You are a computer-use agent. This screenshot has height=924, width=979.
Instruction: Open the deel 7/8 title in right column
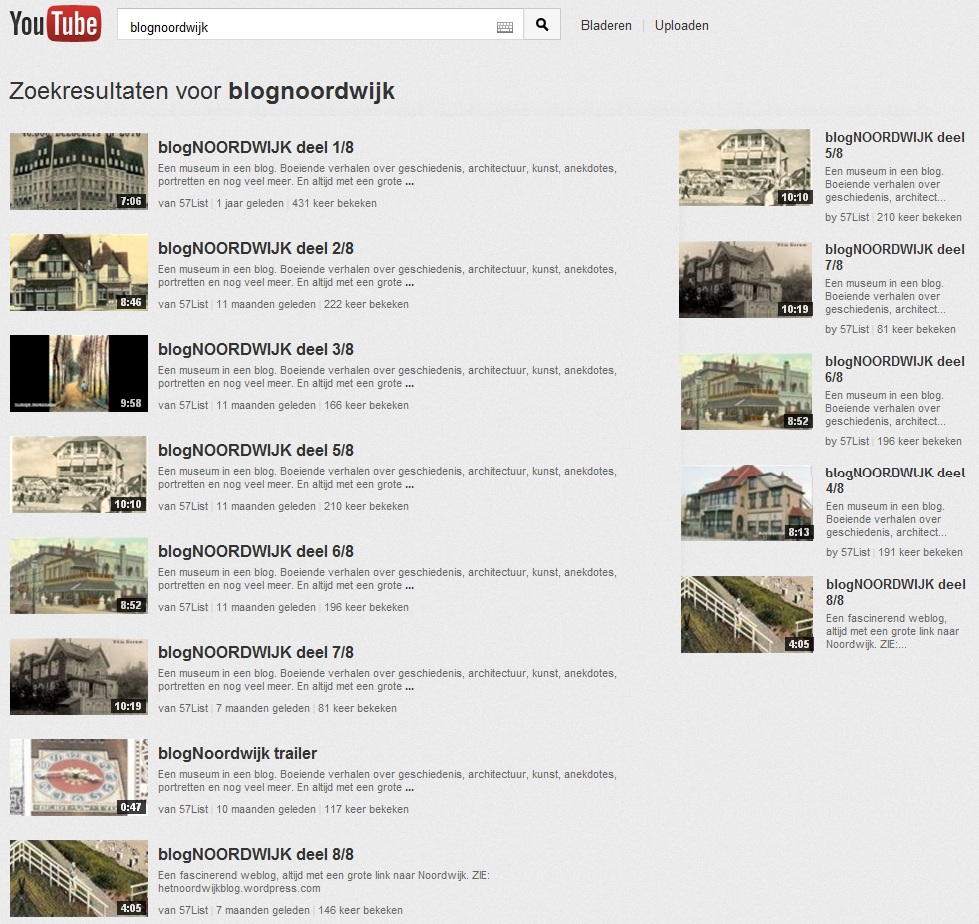click(894, 257)
